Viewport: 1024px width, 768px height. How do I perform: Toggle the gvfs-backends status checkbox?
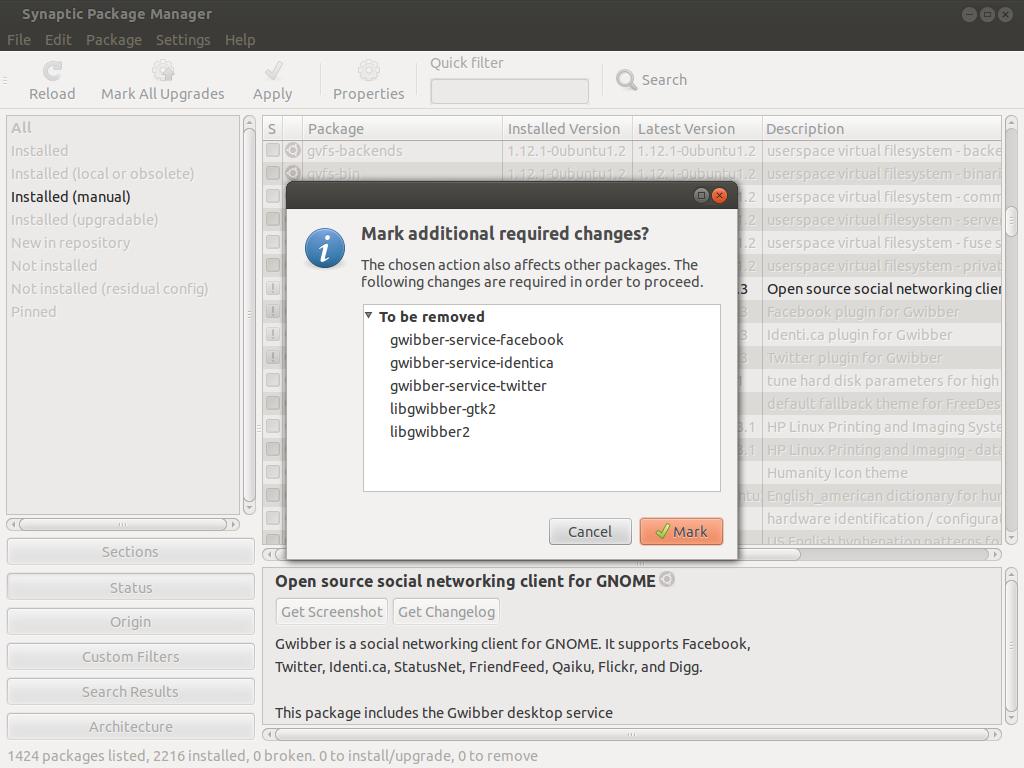tap(272, 151)
